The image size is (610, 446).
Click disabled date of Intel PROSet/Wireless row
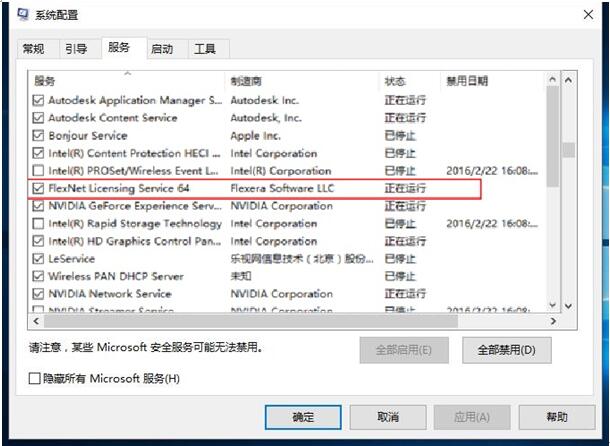click(x=492, y=170)
